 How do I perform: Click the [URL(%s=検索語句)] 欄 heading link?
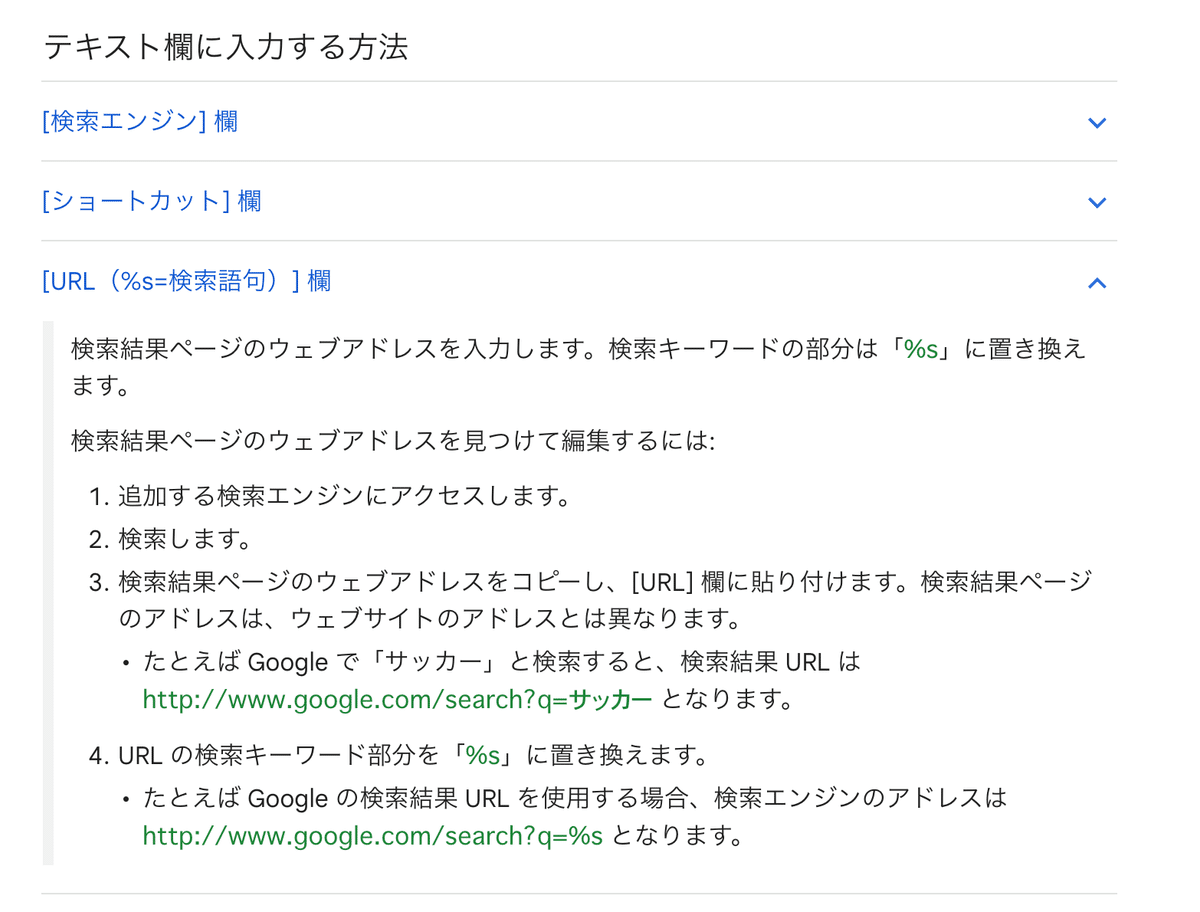click(x=187, y=281)
